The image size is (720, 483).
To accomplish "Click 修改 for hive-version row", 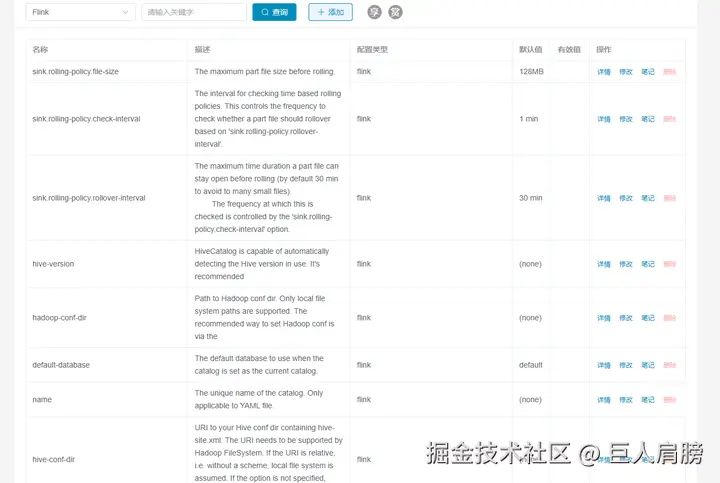I will coord(626,264).
